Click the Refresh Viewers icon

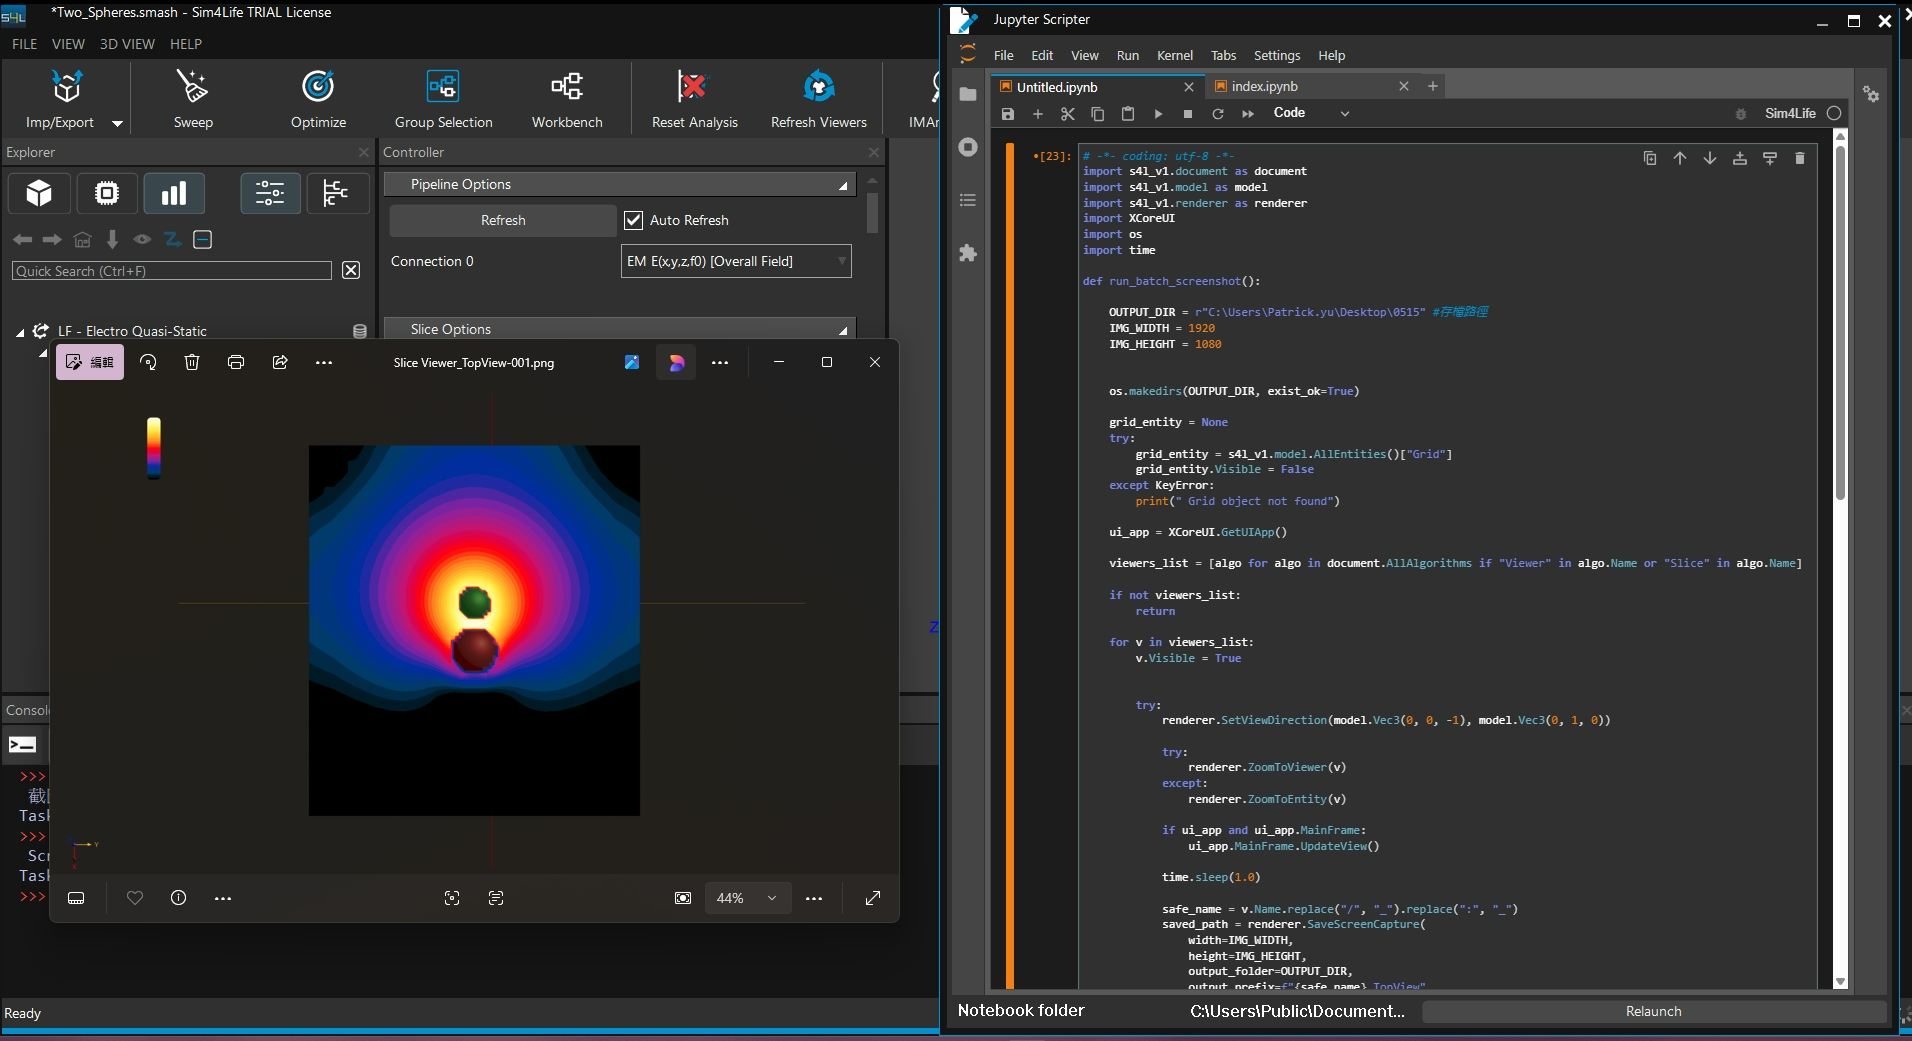pyautogui.click(x=819, y=87)
